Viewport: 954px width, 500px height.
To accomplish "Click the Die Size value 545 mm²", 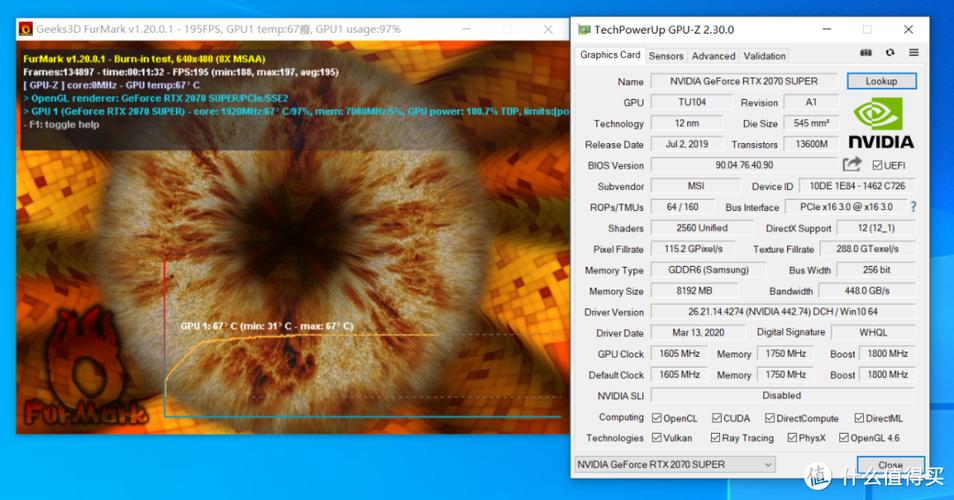I will coord(811,123).
